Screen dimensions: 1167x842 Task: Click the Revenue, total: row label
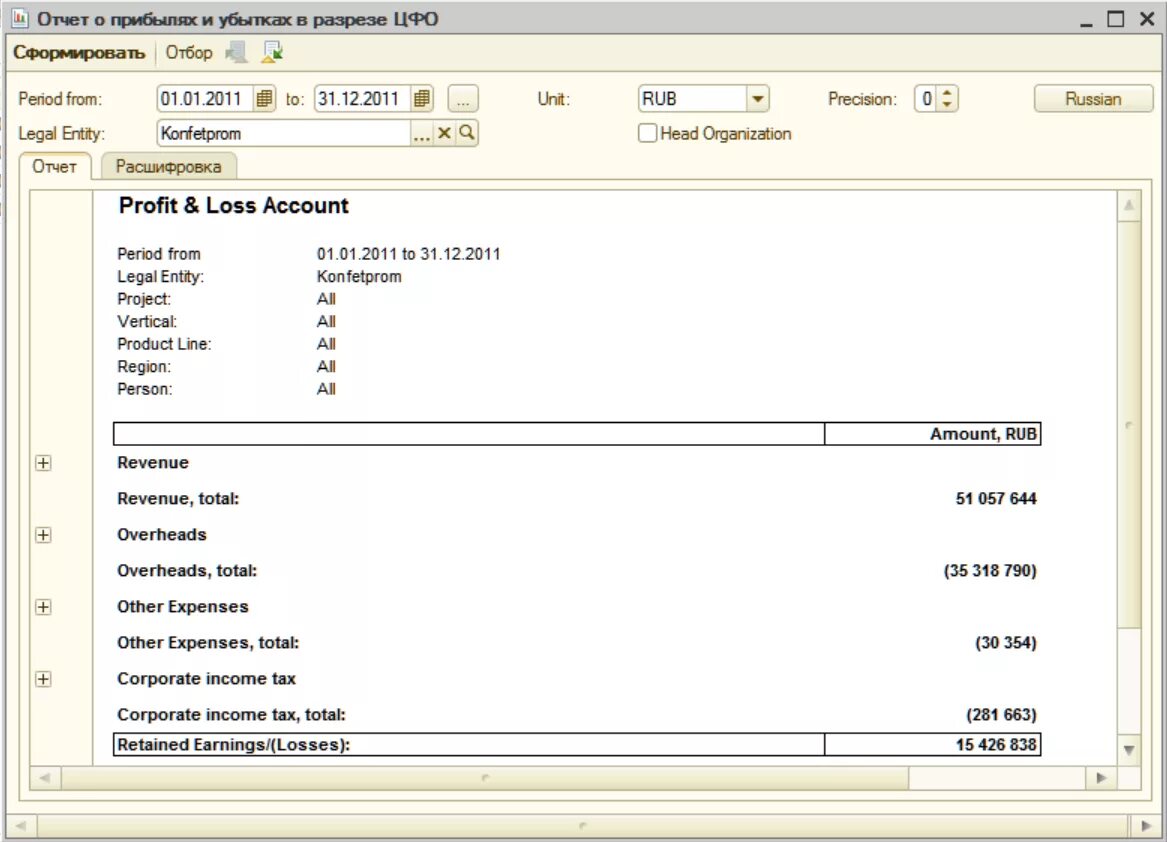tap(178, 499)
